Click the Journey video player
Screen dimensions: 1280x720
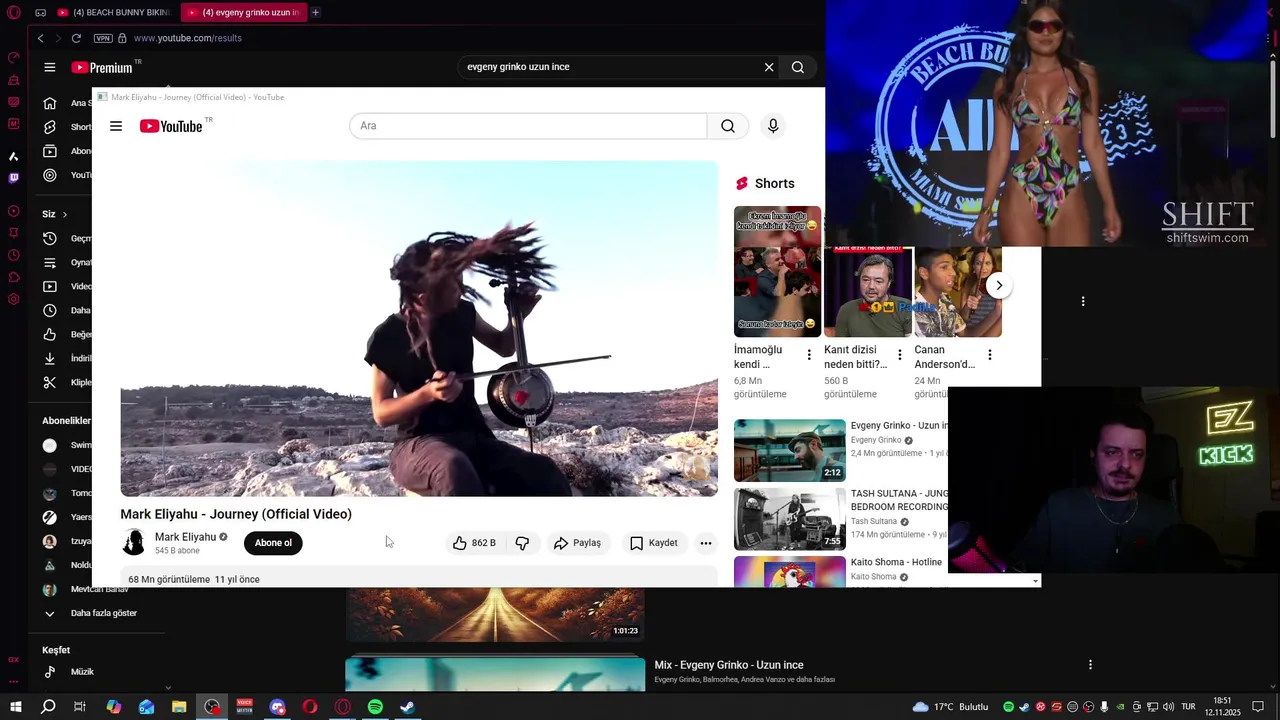point(419,329)
